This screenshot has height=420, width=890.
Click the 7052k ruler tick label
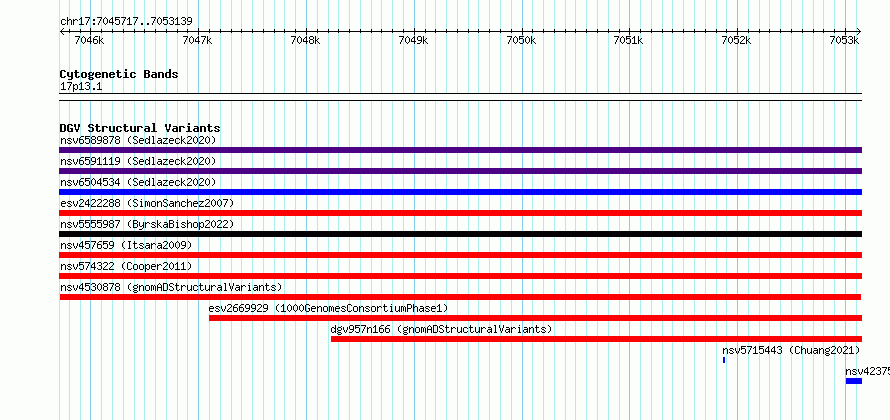click(736, 41)
